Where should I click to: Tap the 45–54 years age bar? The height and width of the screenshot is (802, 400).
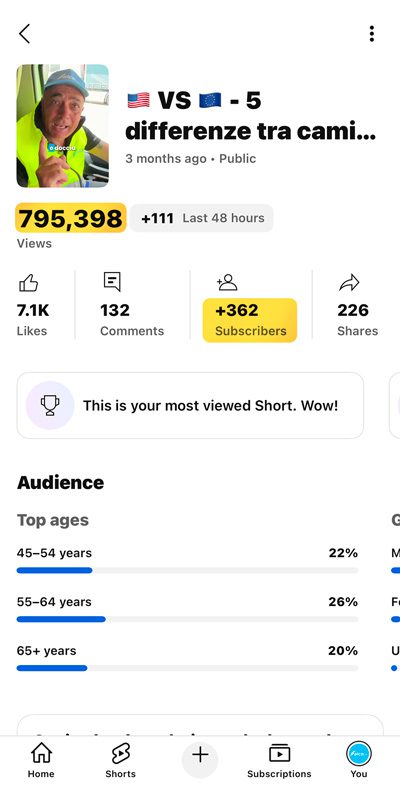187,570
